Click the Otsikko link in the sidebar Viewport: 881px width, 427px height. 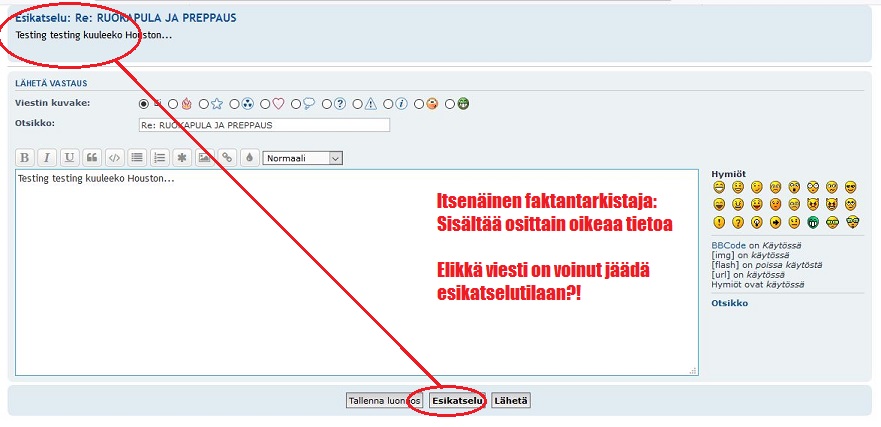pos(729,303)
